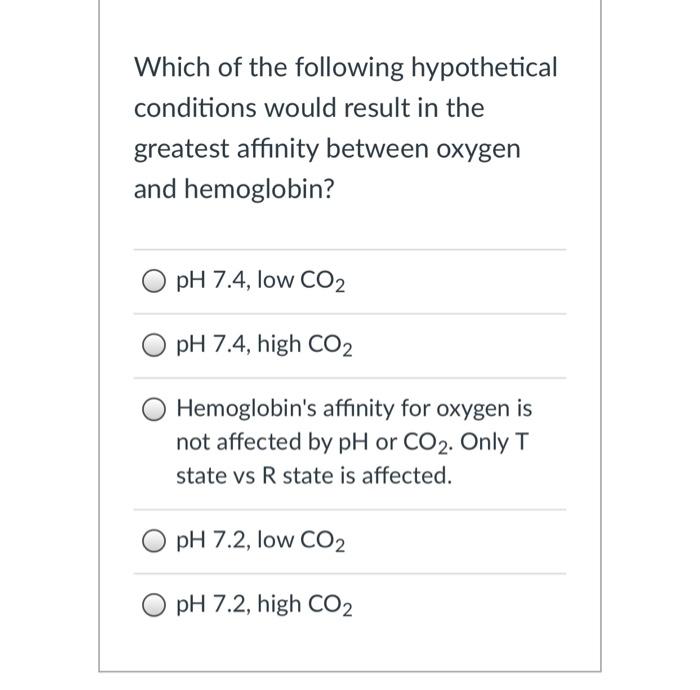The height and width of the screenshot is (690, 700).
Task: Click the line "state vs R state is affected."
Action: click(314, 475)
